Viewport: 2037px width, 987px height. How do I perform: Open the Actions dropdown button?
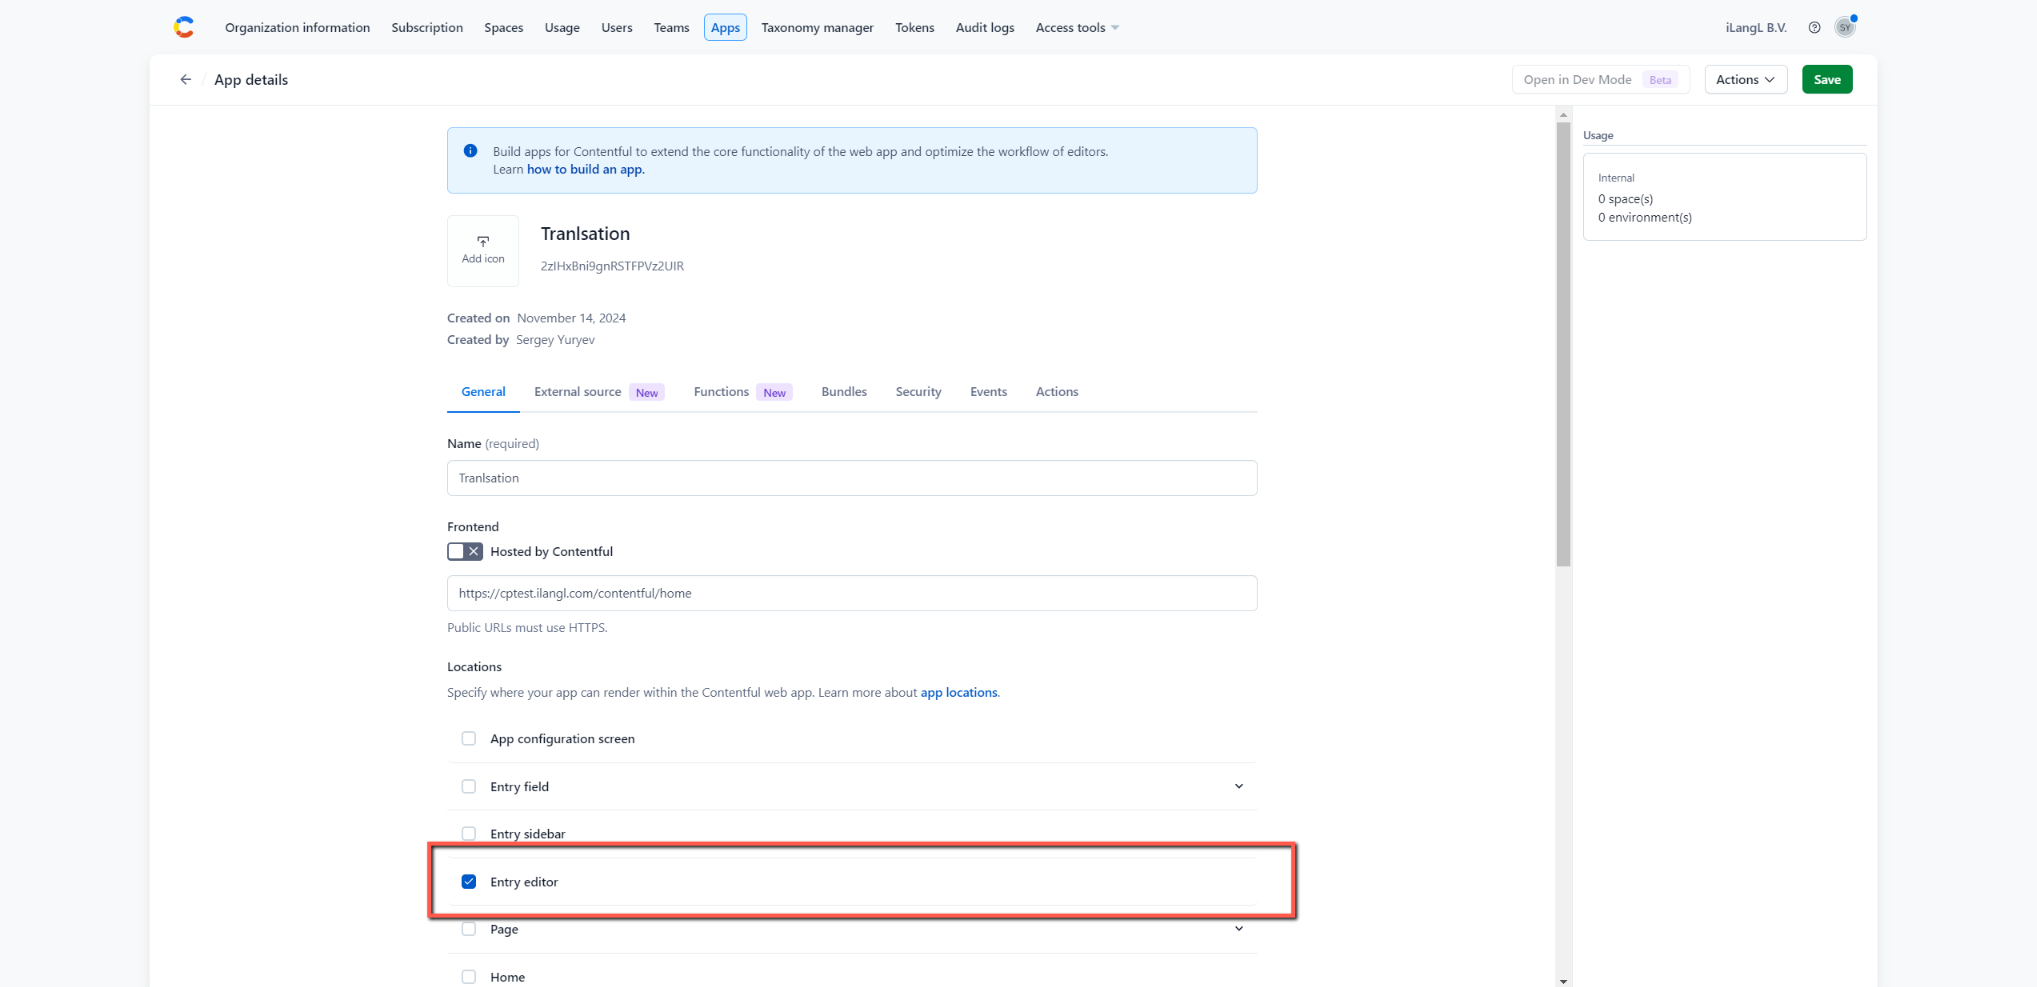pyautogui.click(x=1745, y=80)
